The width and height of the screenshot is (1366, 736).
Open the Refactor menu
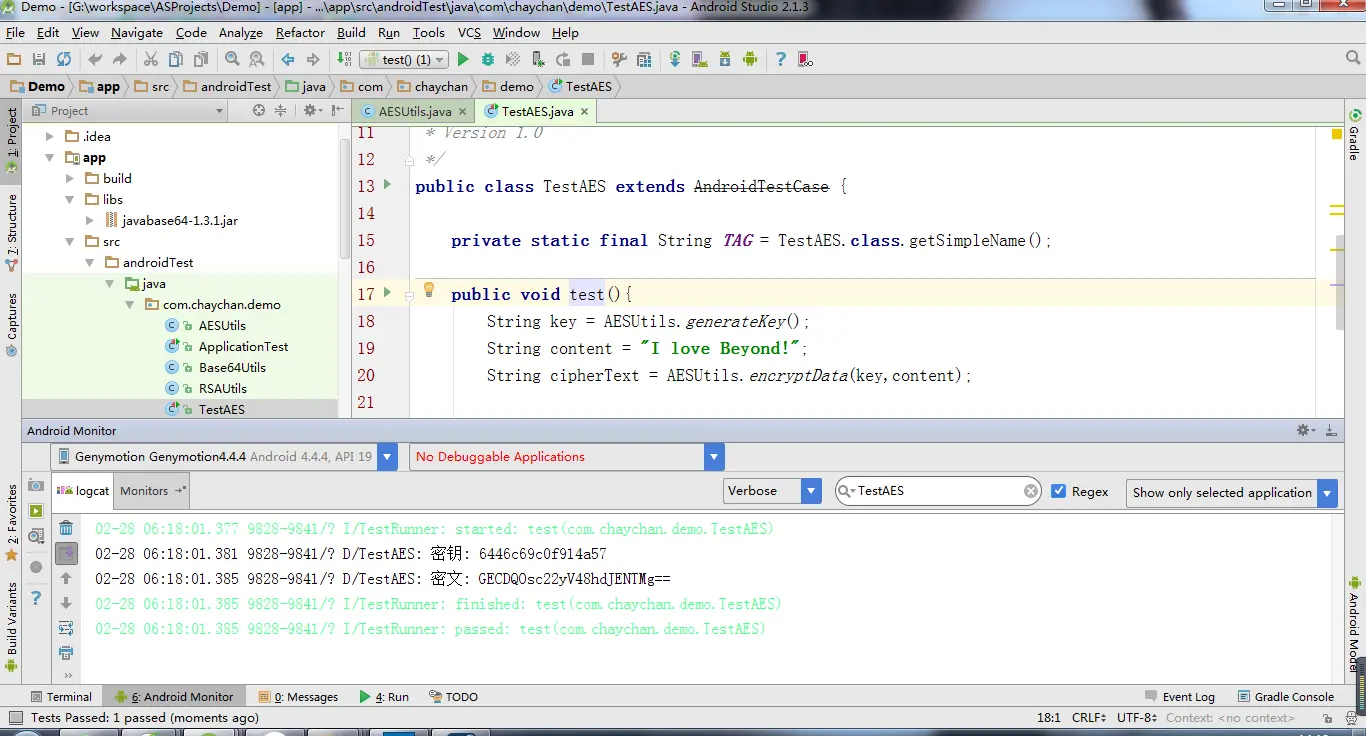tap(300, 32)
